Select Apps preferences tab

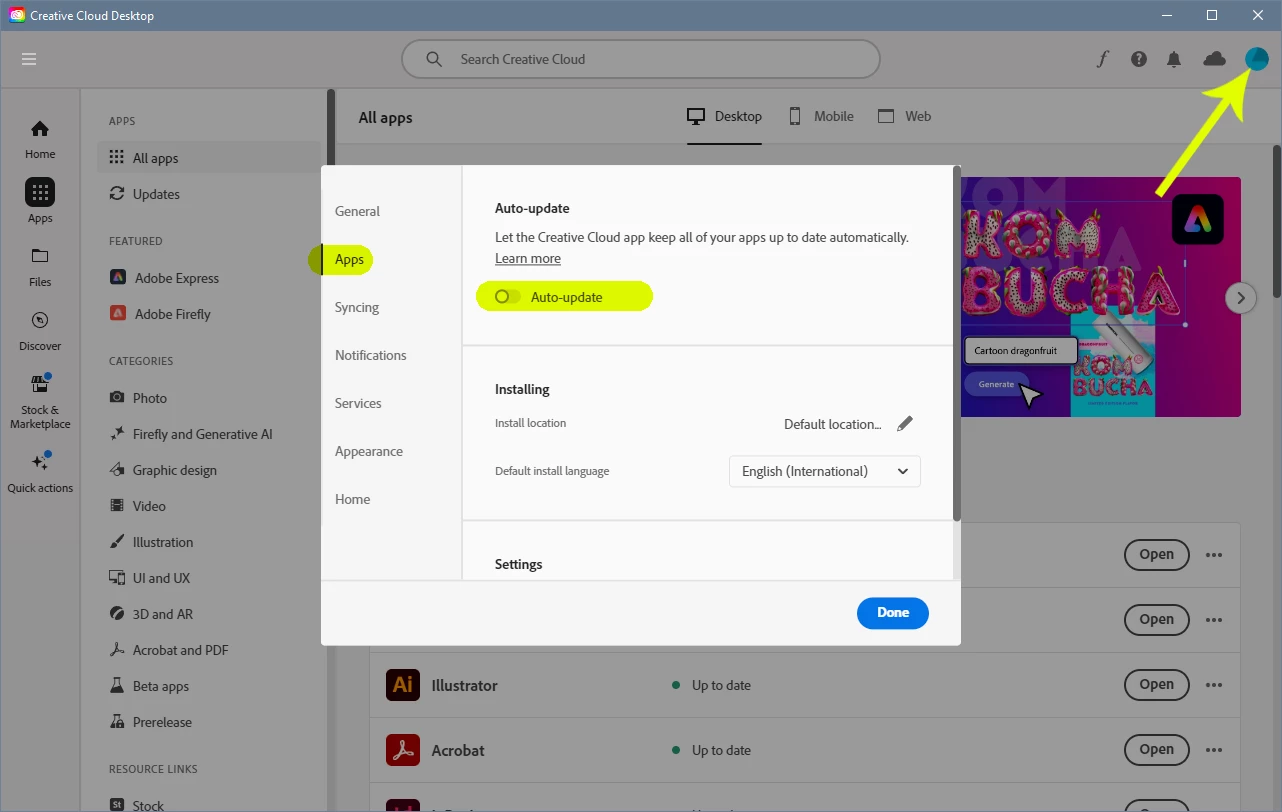349,259
